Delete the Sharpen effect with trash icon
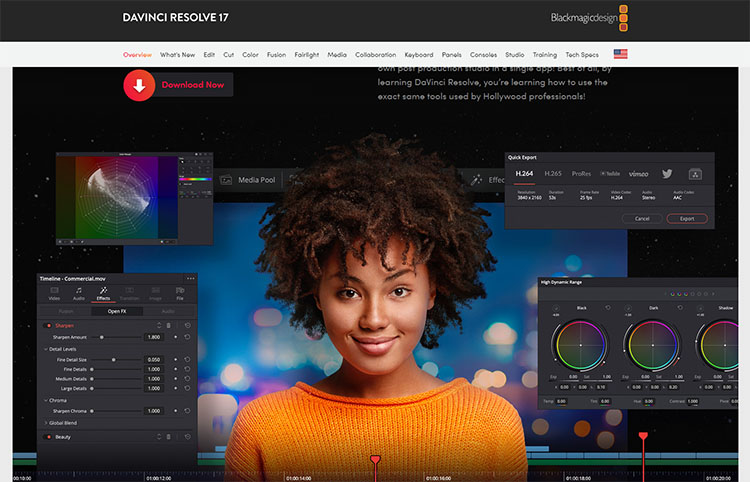 point(168,326)
